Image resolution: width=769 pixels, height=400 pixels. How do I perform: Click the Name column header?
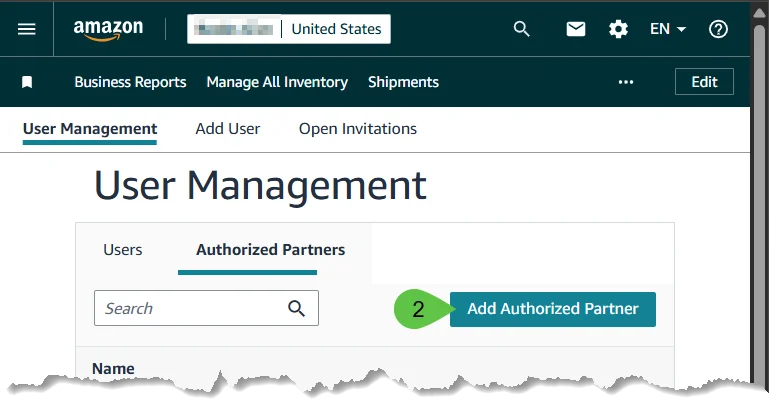click(x=113, y=369)
